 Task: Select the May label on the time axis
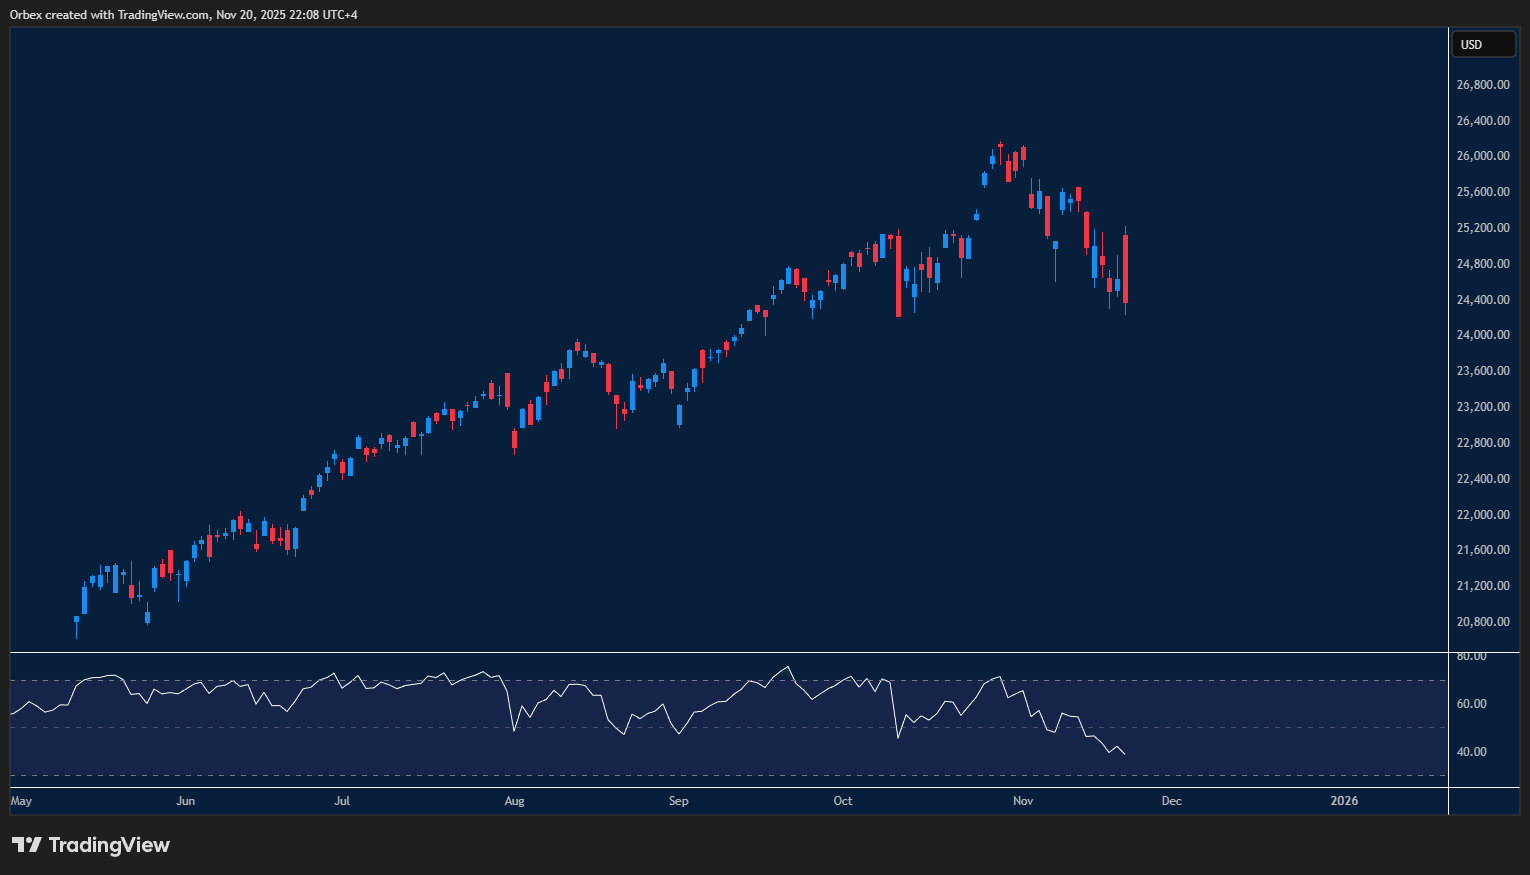point(20,800)
